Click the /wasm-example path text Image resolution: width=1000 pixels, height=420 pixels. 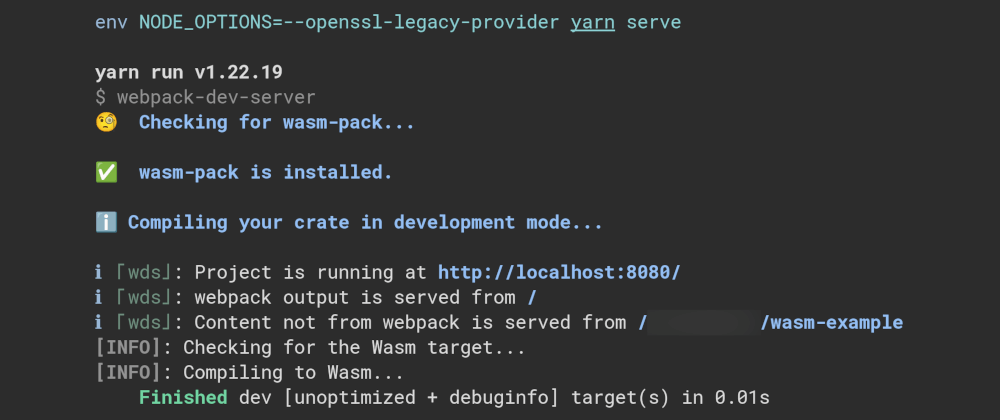832,323
